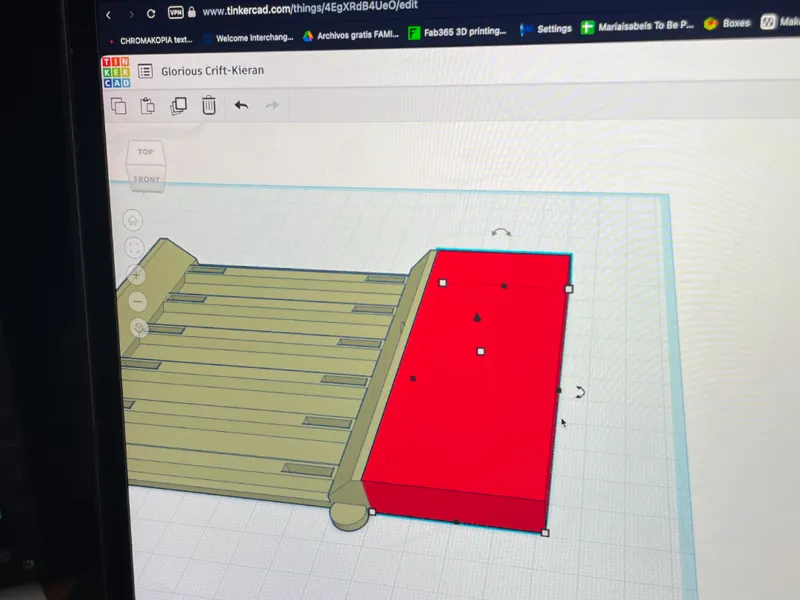Click the Paste tool icon
The height and width of the screenshot is (600, 800).
point(147,106)
